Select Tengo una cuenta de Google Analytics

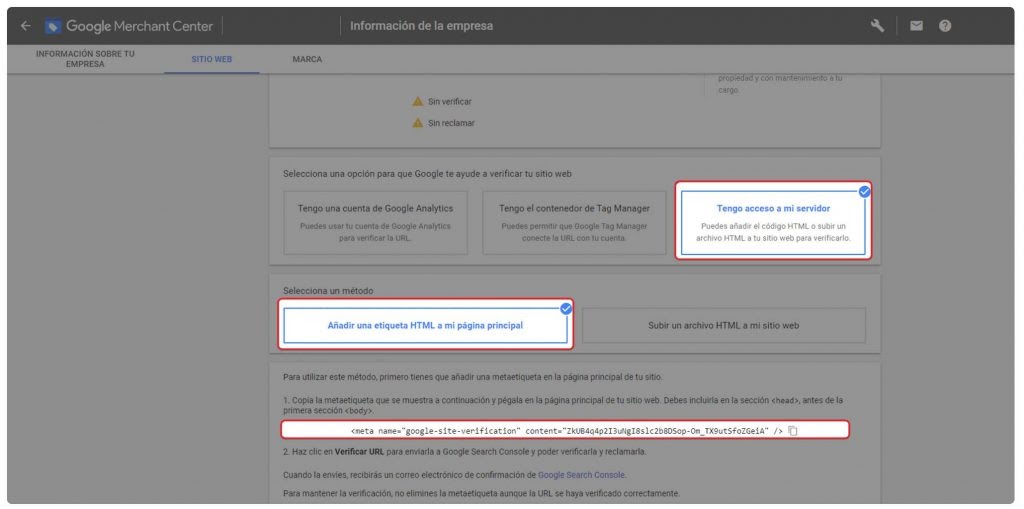376,222
